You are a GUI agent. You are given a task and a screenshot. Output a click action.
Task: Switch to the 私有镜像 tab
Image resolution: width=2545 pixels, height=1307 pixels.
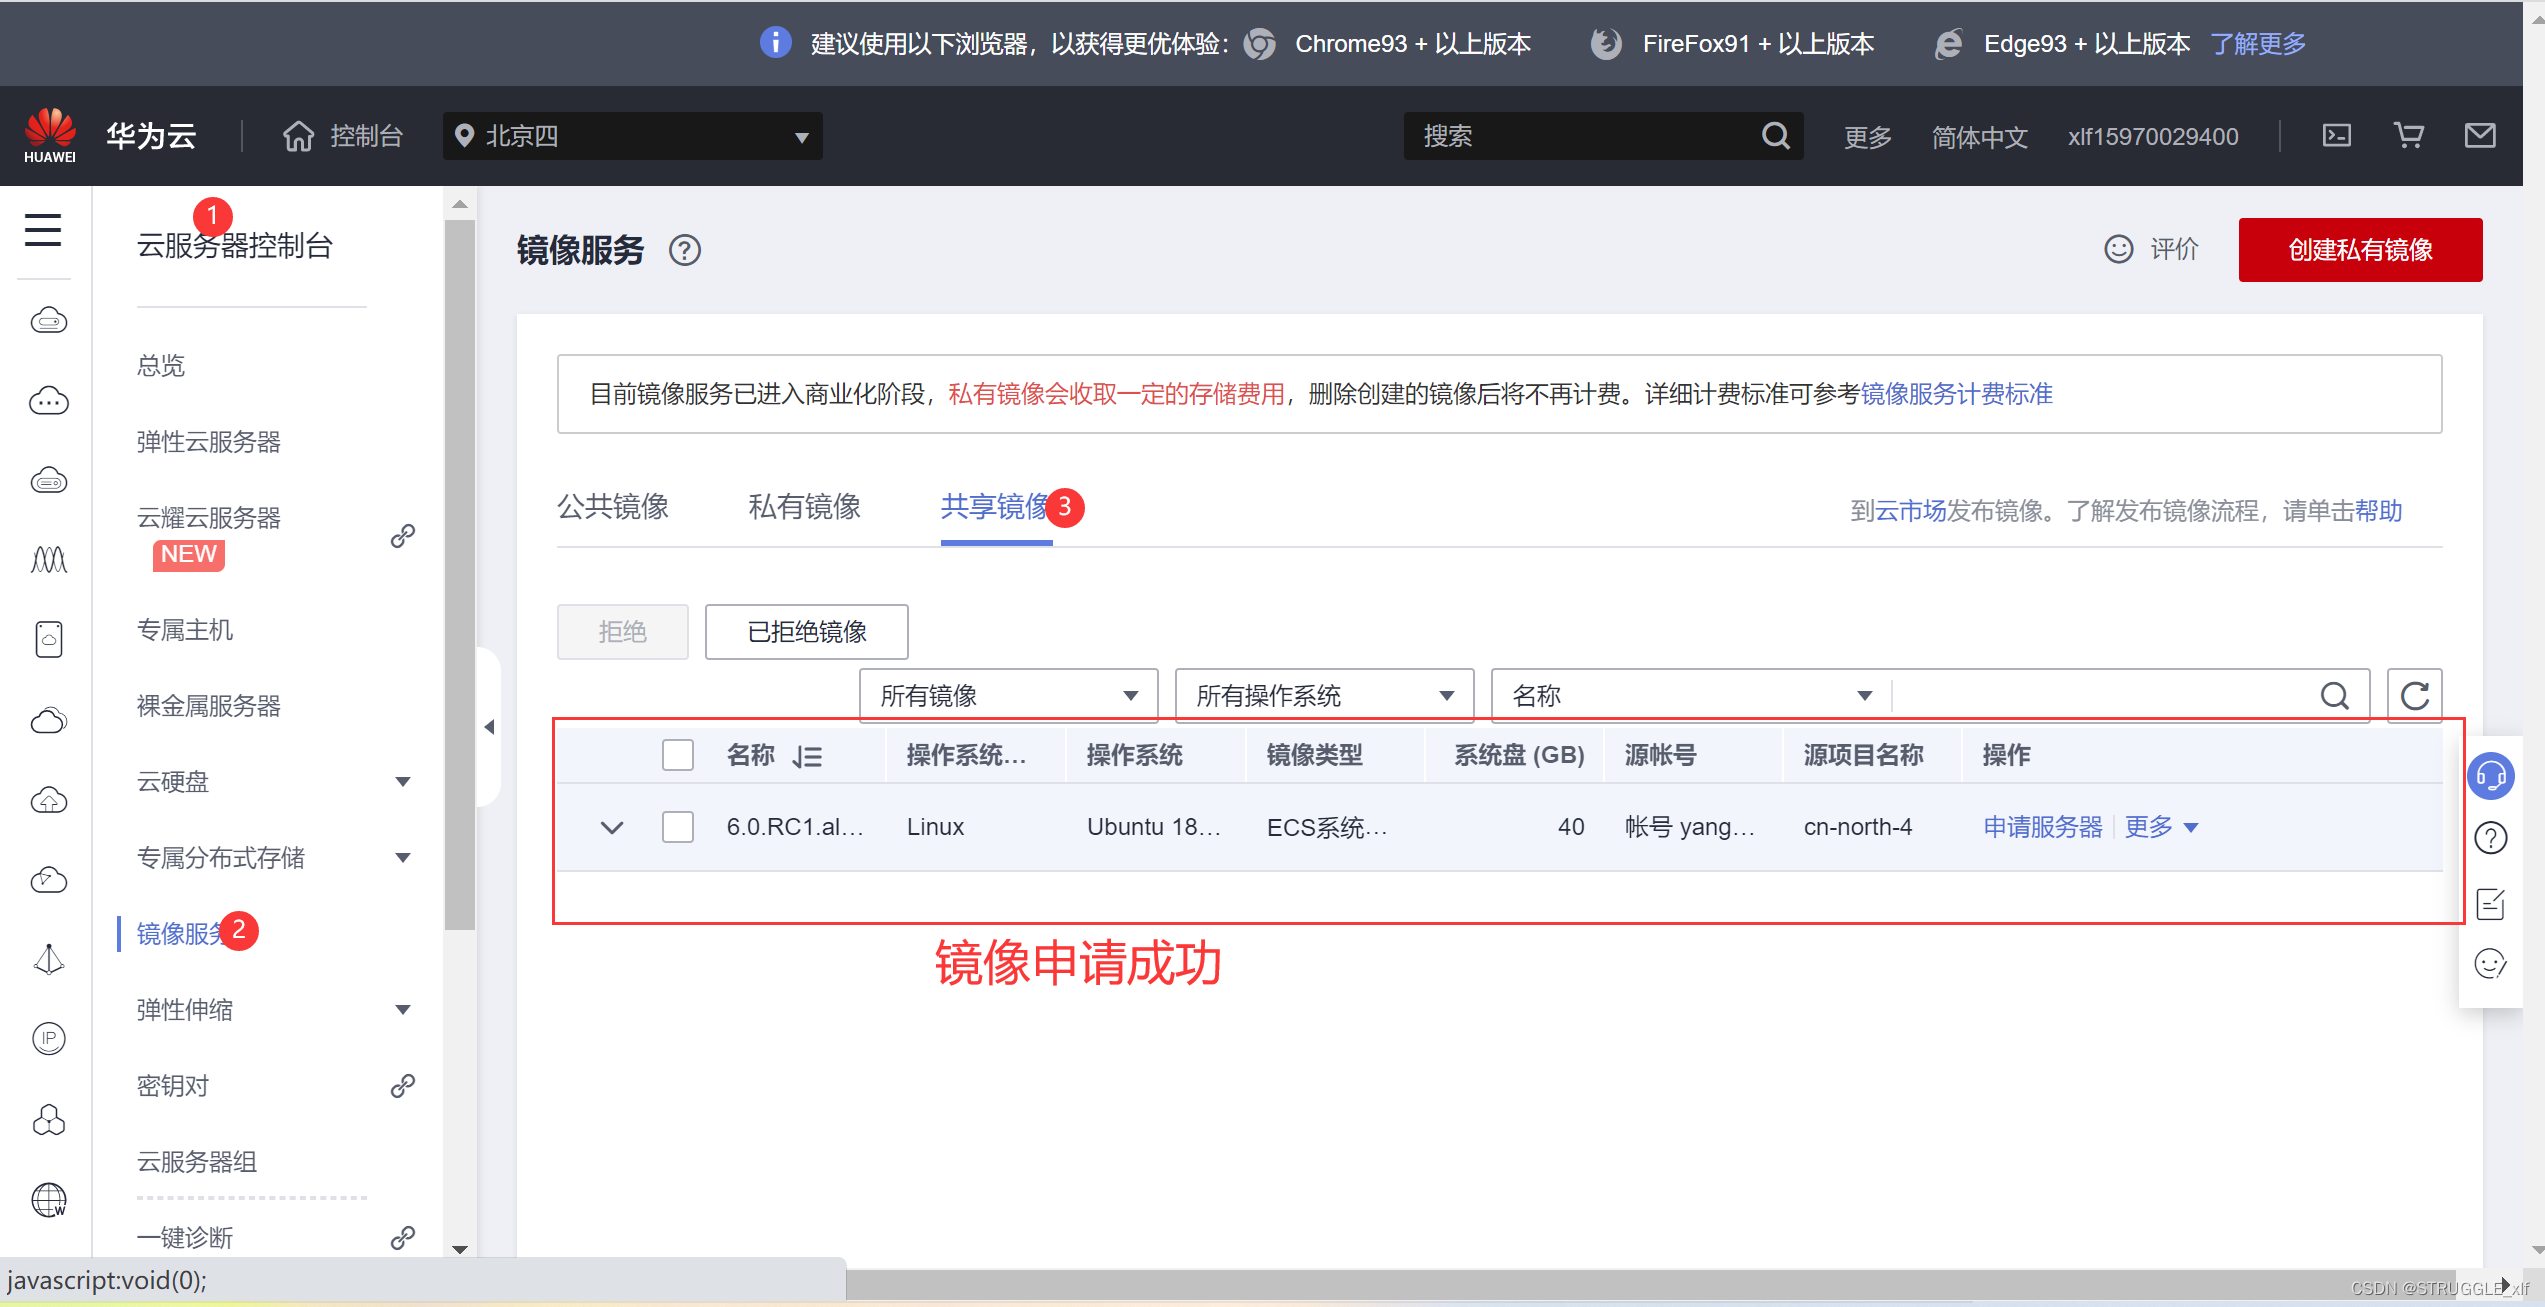pos(804,507)
